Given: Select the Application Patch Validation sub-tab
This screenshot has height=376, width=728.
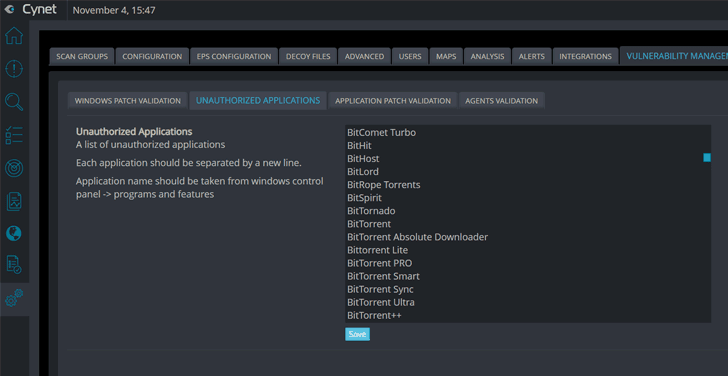Looking at the screenshot, I should coord(393,101).
